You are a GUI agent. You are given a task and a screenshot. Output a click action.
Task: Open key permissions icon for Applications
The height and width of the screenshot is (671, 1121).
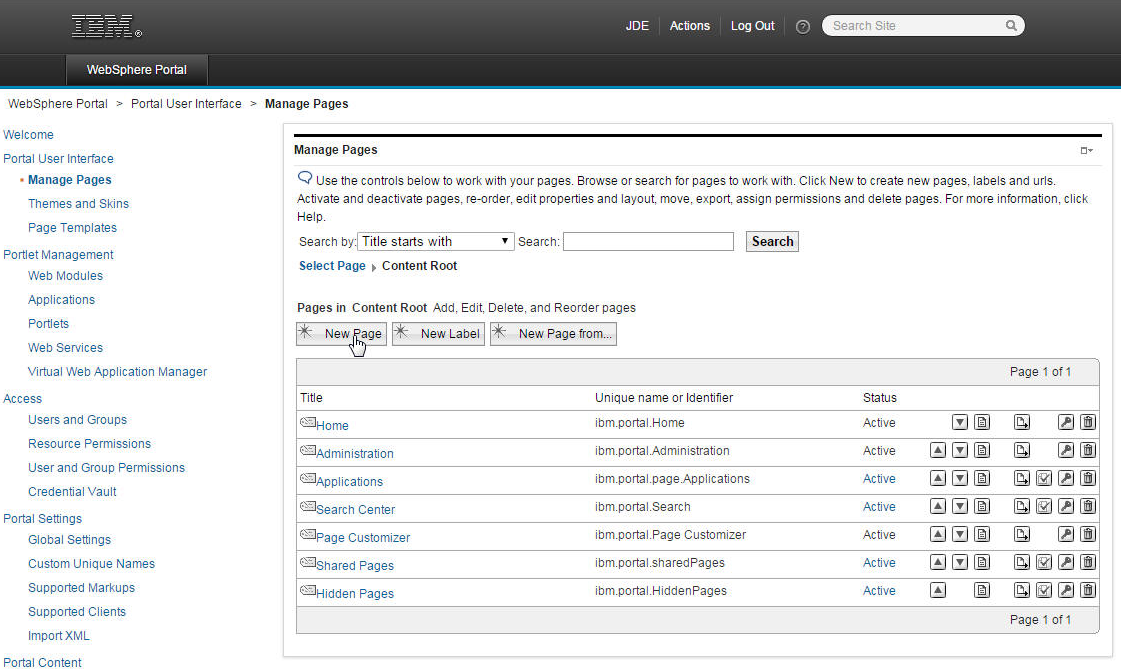pyautogui.click(x=1065, y=478)
